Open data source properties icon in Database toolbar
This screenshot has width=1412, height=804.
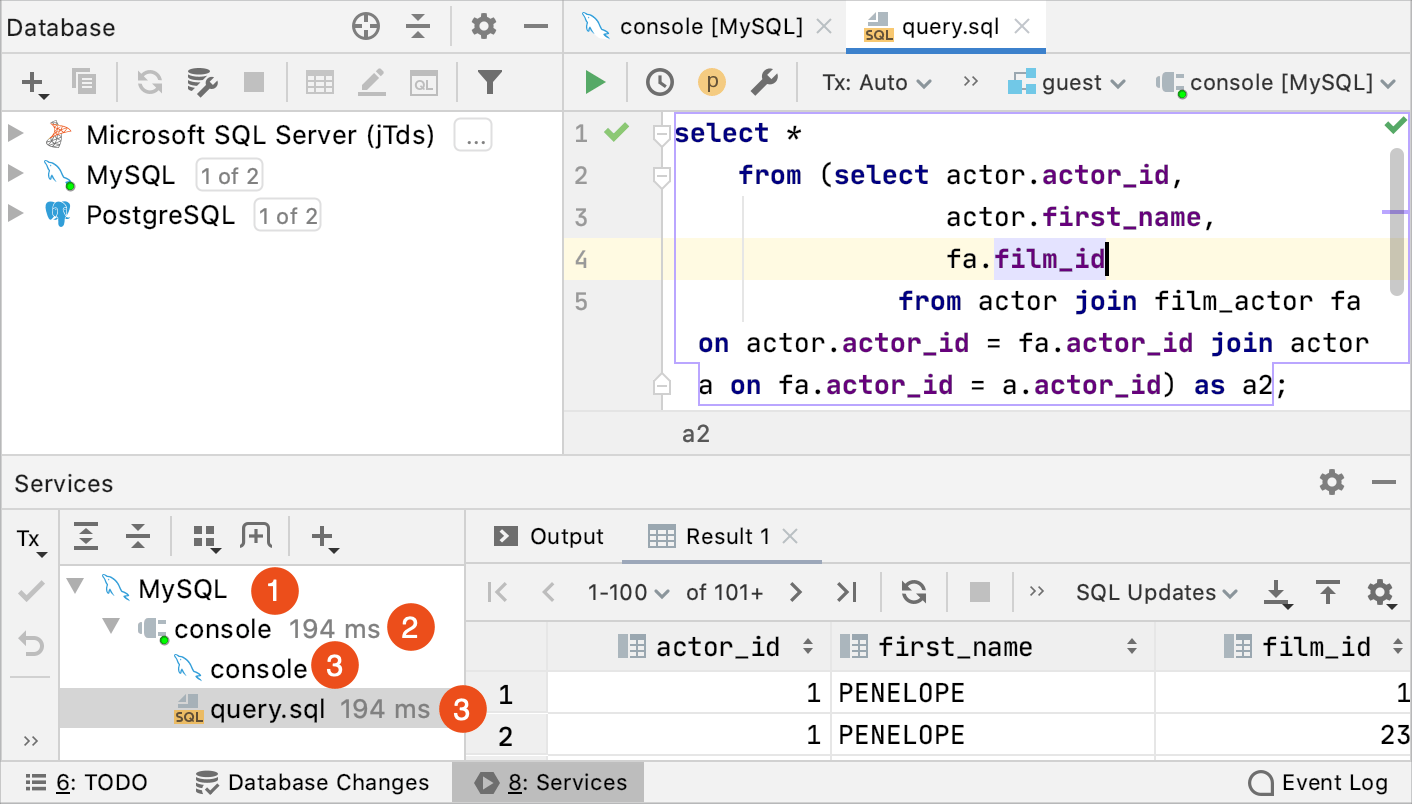[x=203, y=82]
